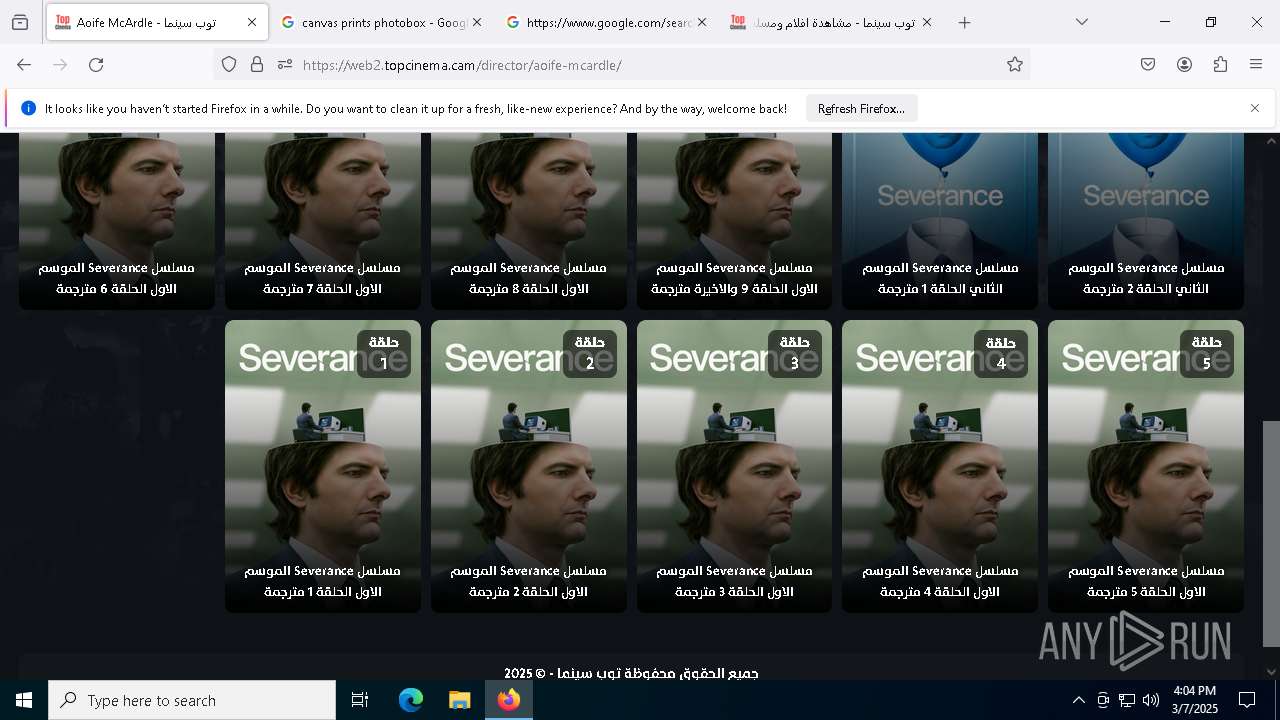
Task: Select the Aoife McArdle tab
Action: click(x=157, y=22)
